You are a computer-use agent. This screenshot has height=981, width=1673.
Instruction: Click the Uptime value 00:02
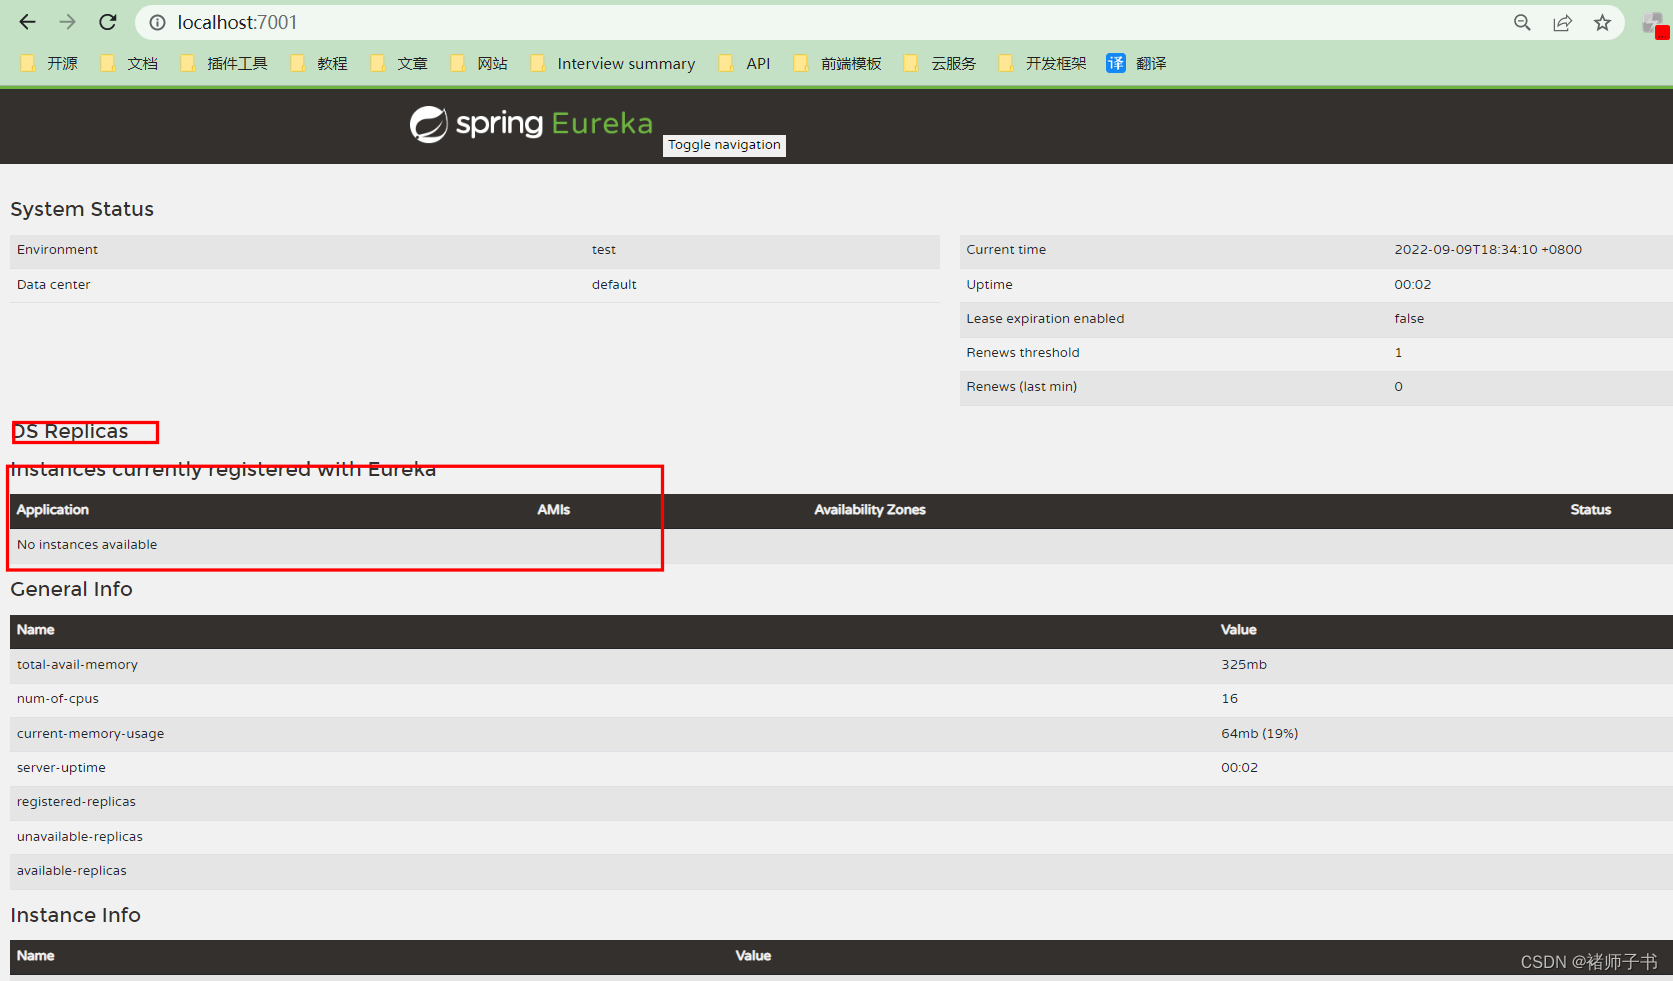1412,285
